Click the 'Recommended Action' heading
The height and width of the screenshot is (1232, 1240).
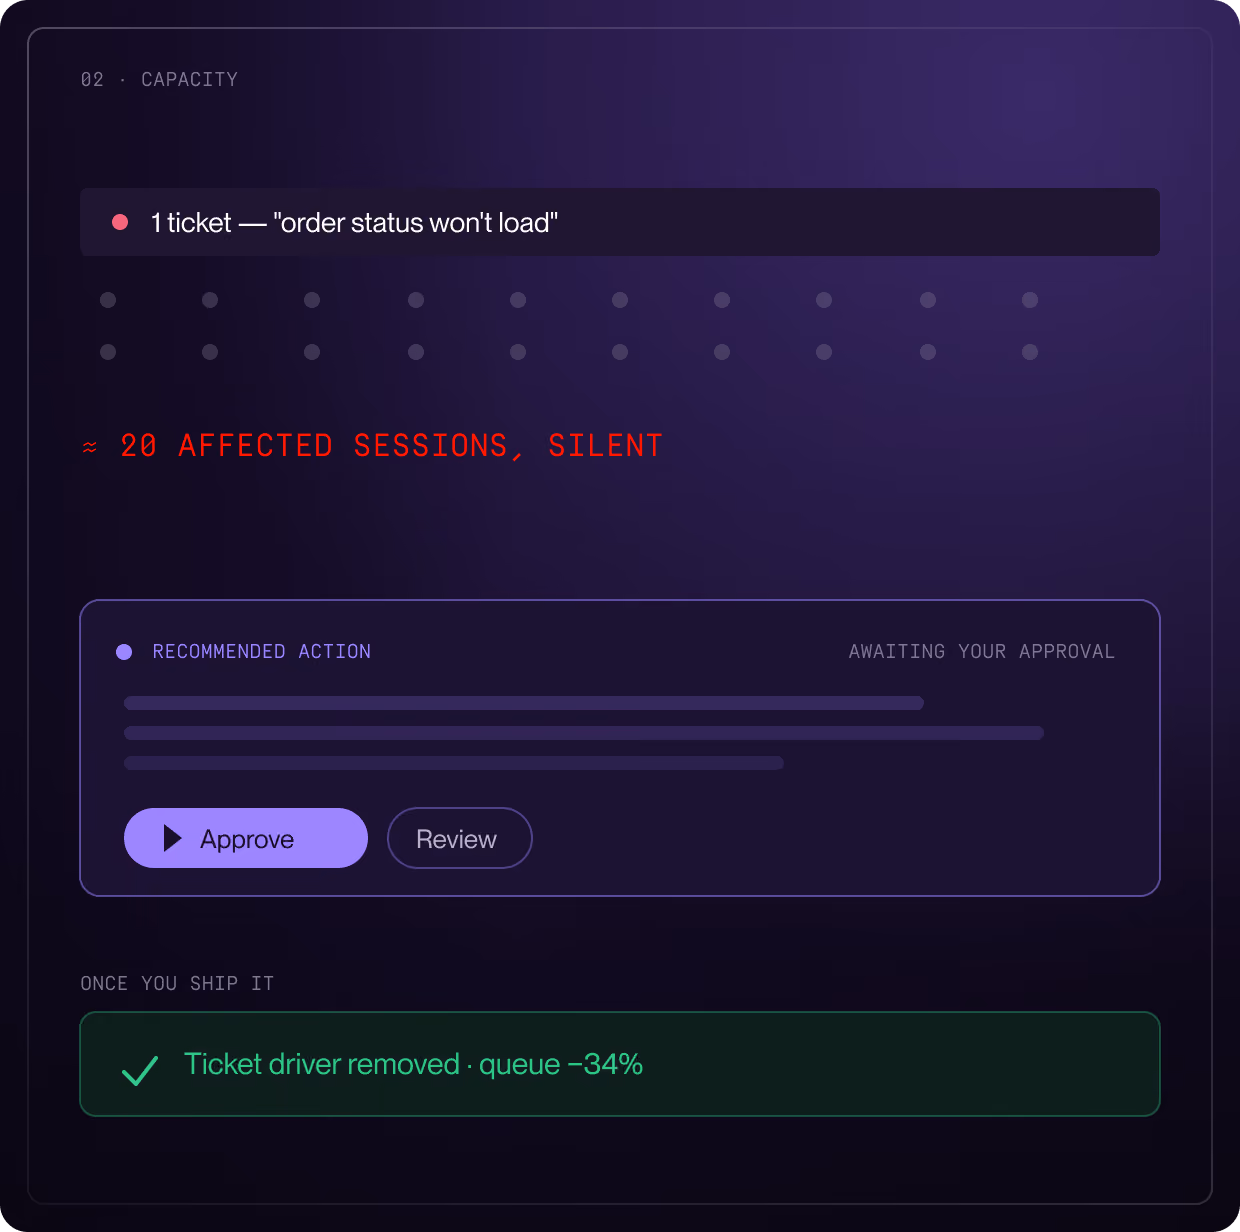pyautogui.click(x=262, y=652)
